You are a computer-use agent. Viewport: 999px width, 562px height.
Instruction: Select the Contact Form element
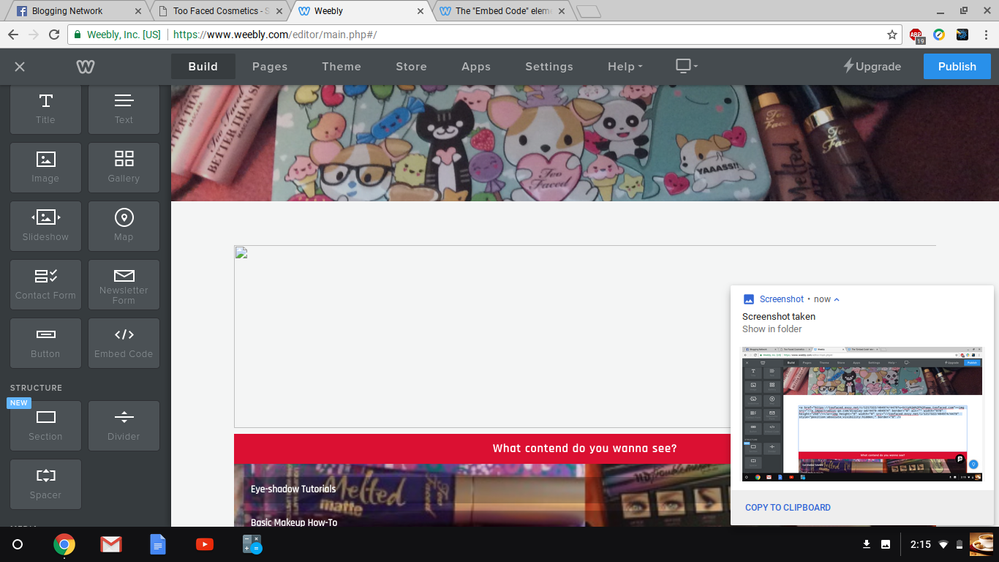coord(45,284)
